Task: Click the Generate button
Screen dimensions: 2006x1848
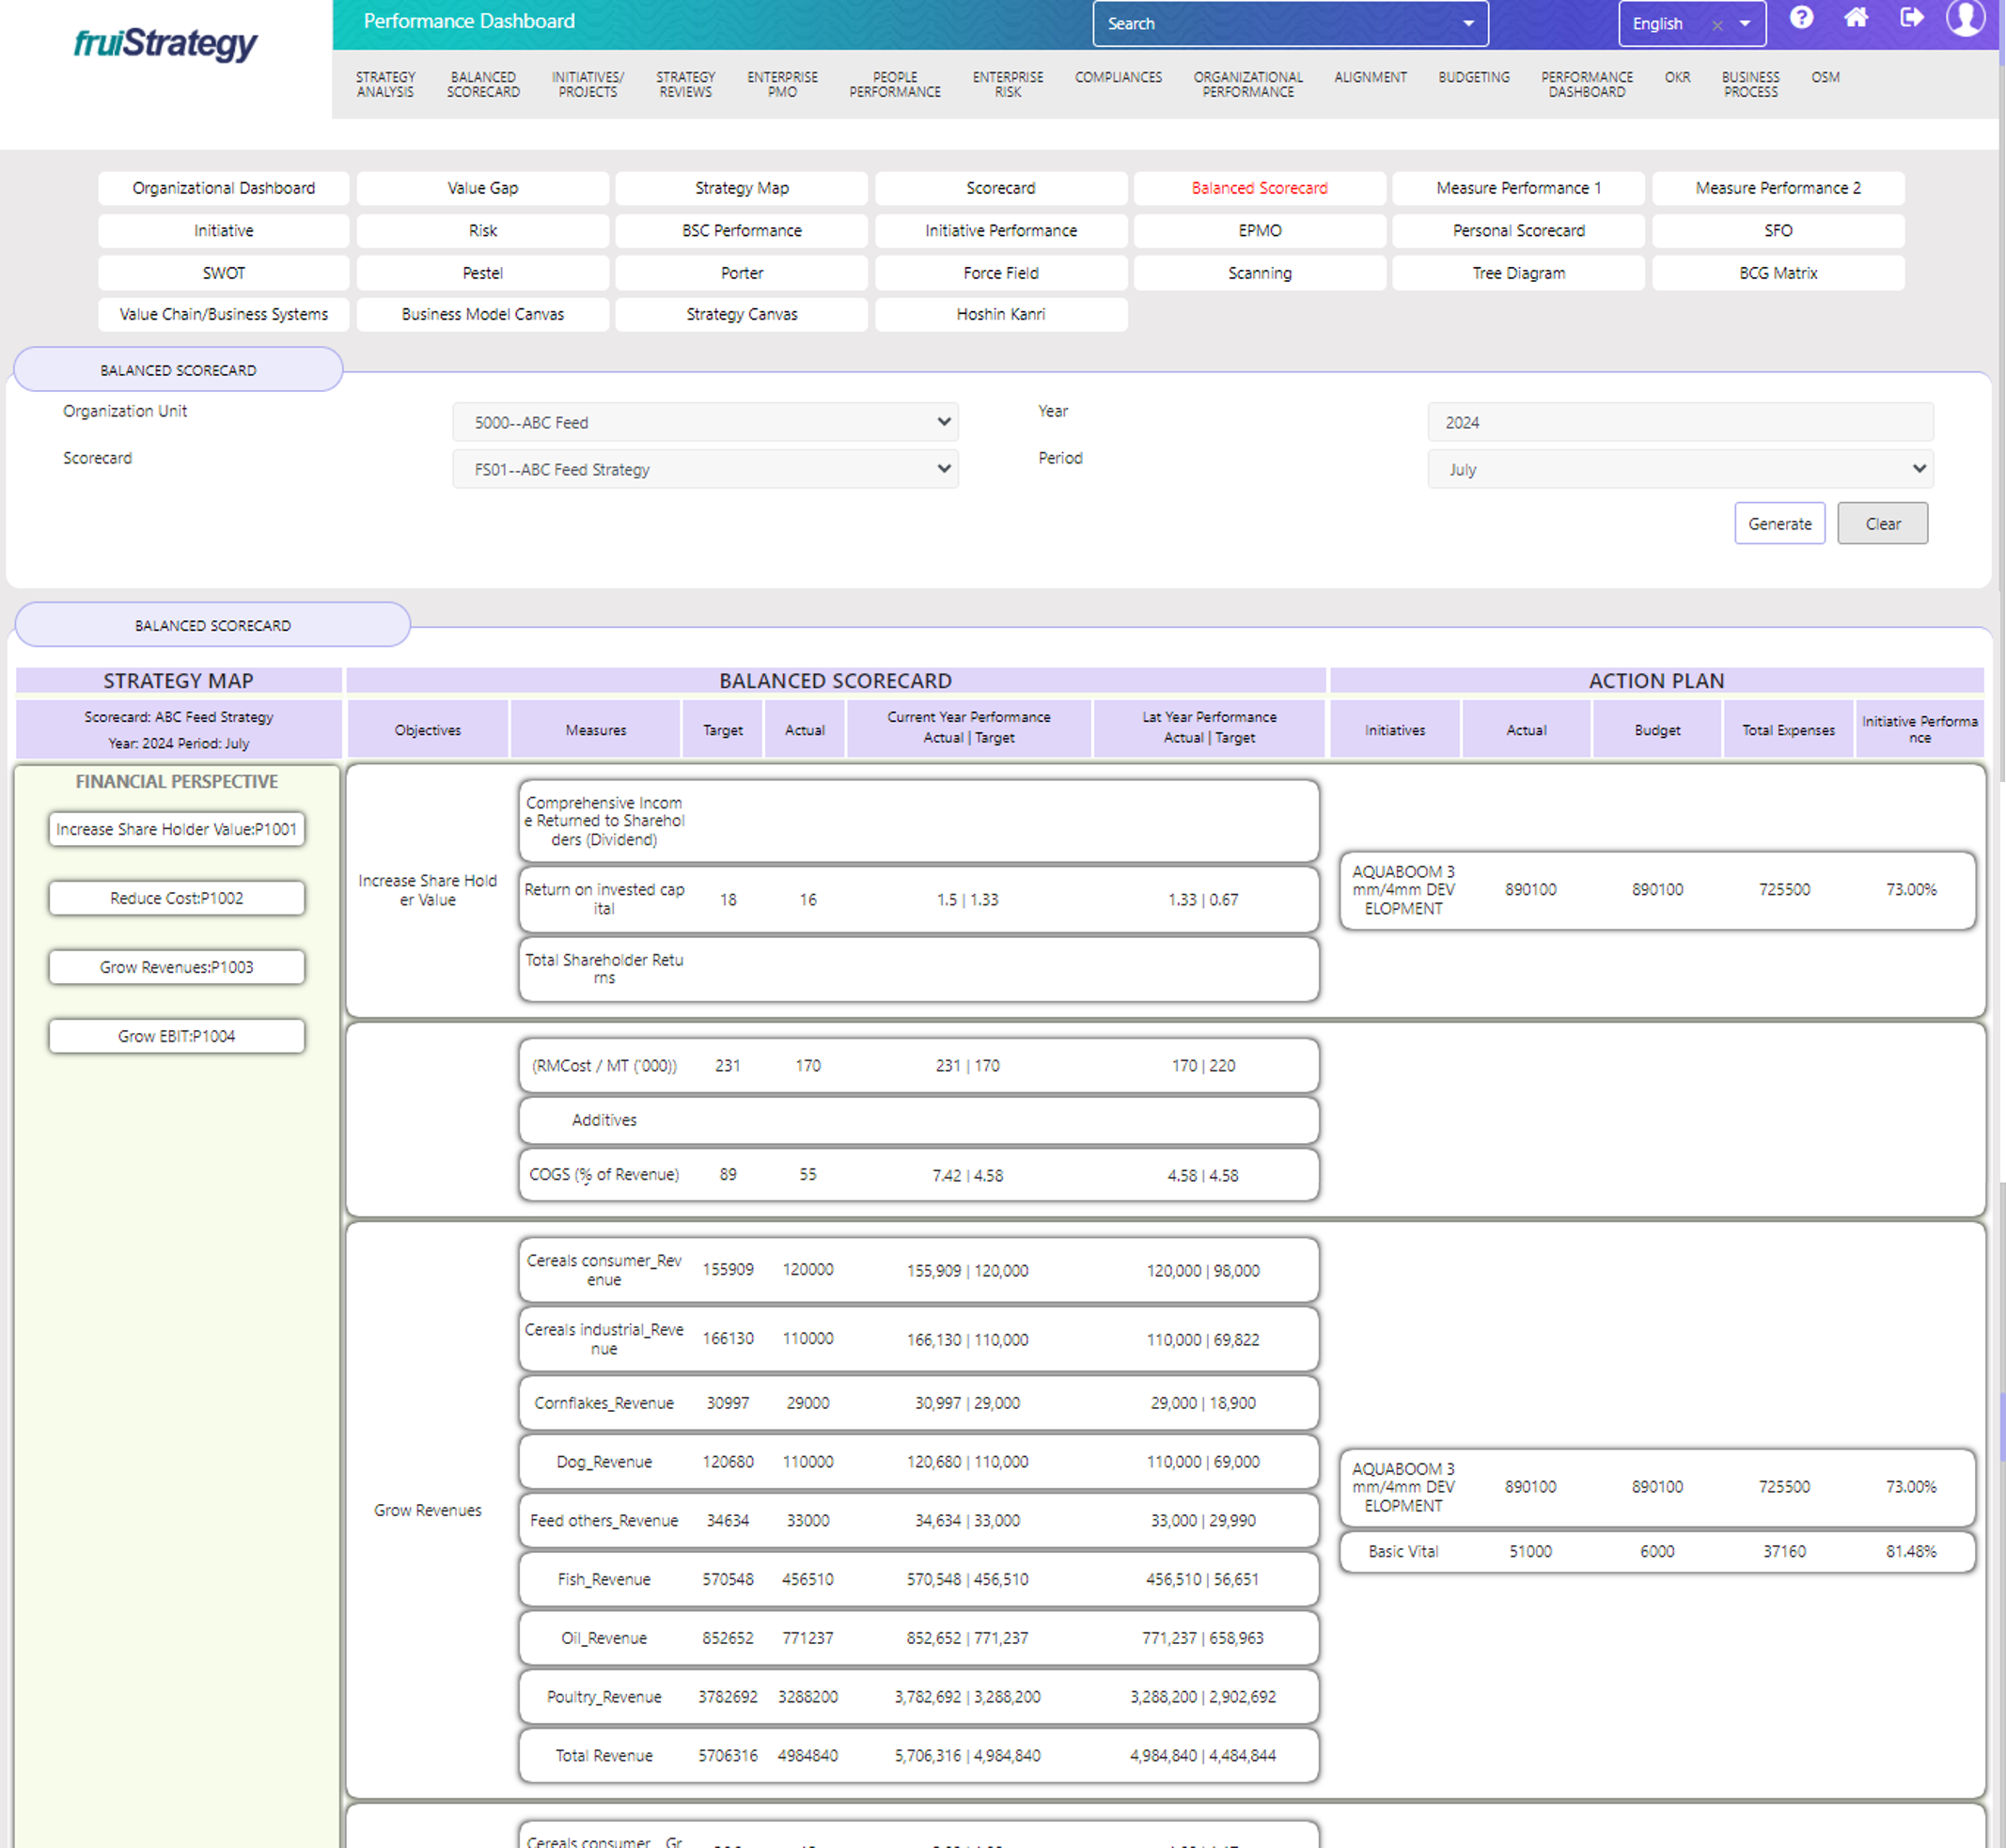Action: 1779,524
